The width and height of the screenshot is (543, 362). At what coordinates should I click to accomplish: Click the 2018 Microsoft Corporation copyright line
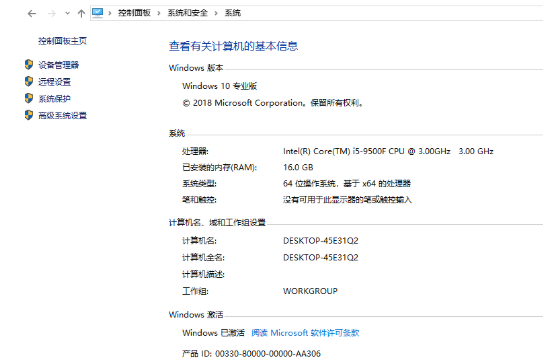pyautogui.click(x=273, y=103)
